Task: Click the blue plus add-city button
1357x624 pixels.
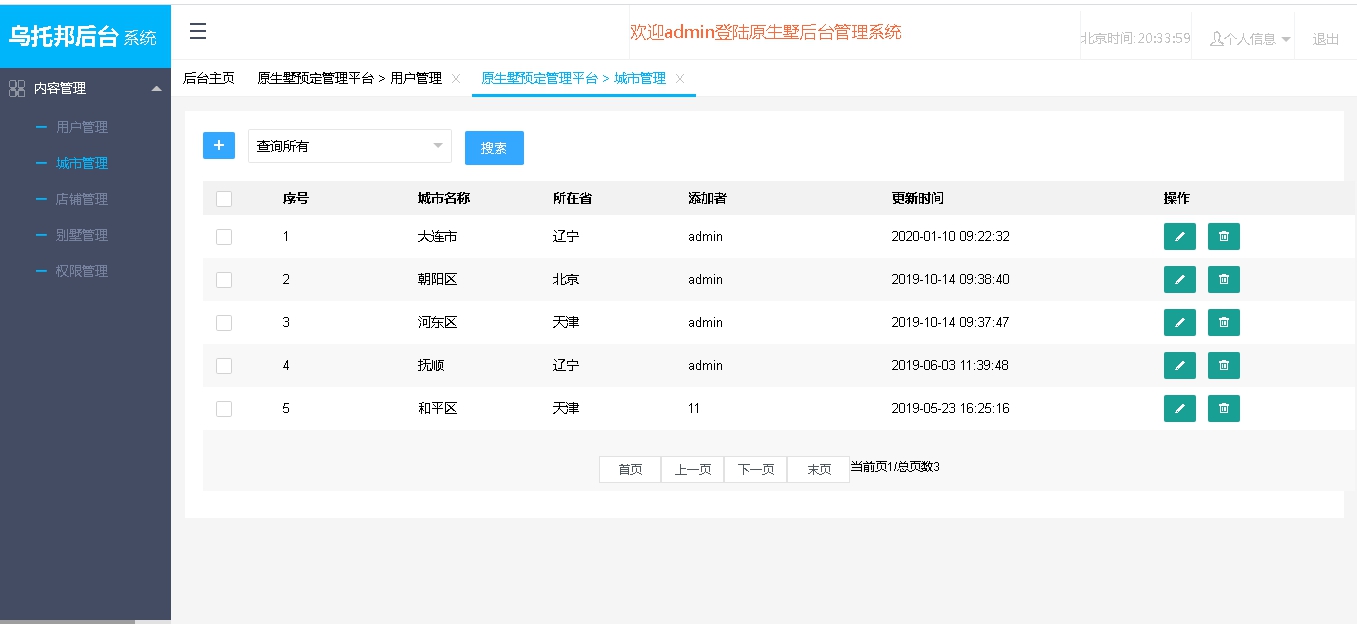Action: click(x=219, y=145)
